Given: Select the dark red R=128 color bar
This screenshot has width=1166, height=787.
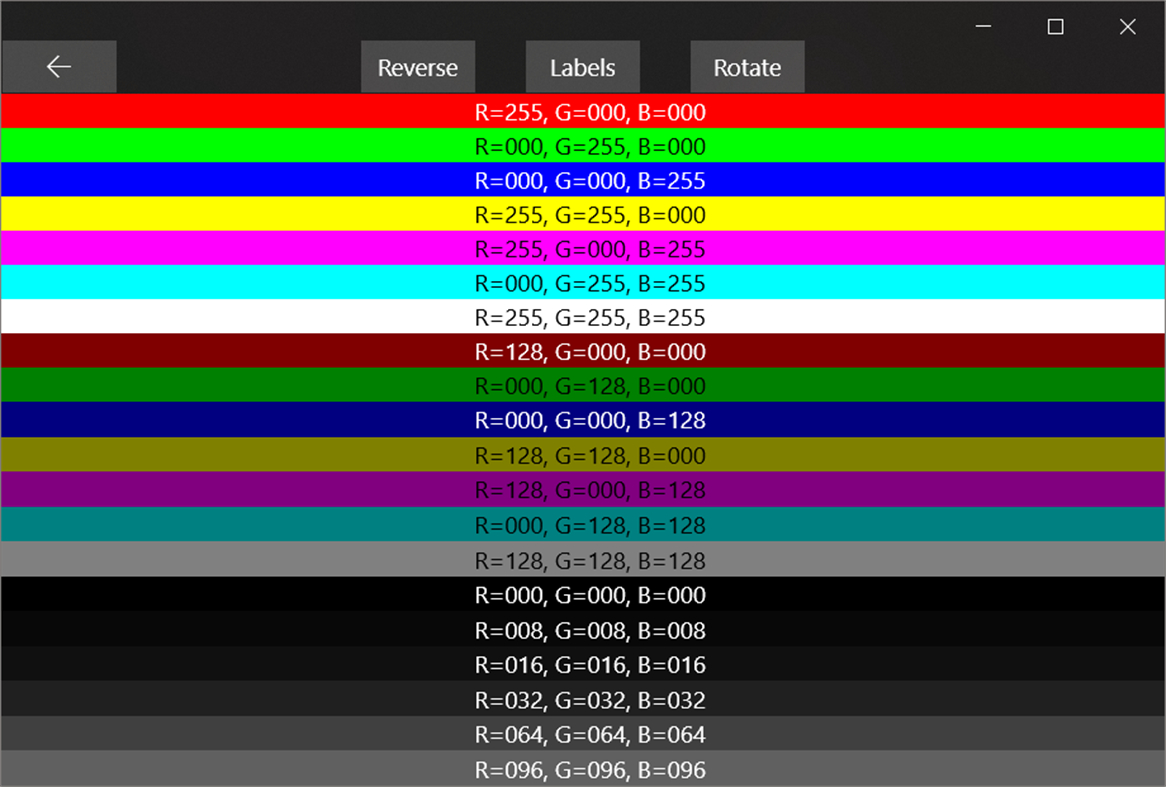Looking at the screenshot, I should (x=583, y=352).
